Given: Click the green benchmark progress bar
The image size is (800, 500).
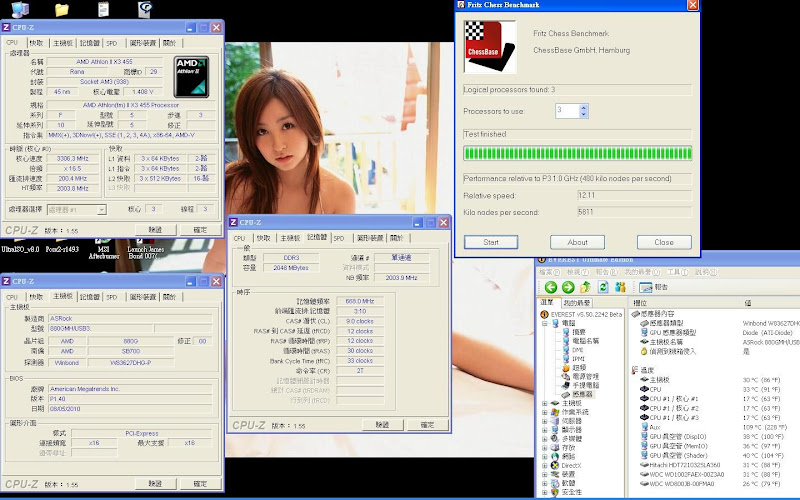Looking at the screenshot, I should (x=576, y=153).
